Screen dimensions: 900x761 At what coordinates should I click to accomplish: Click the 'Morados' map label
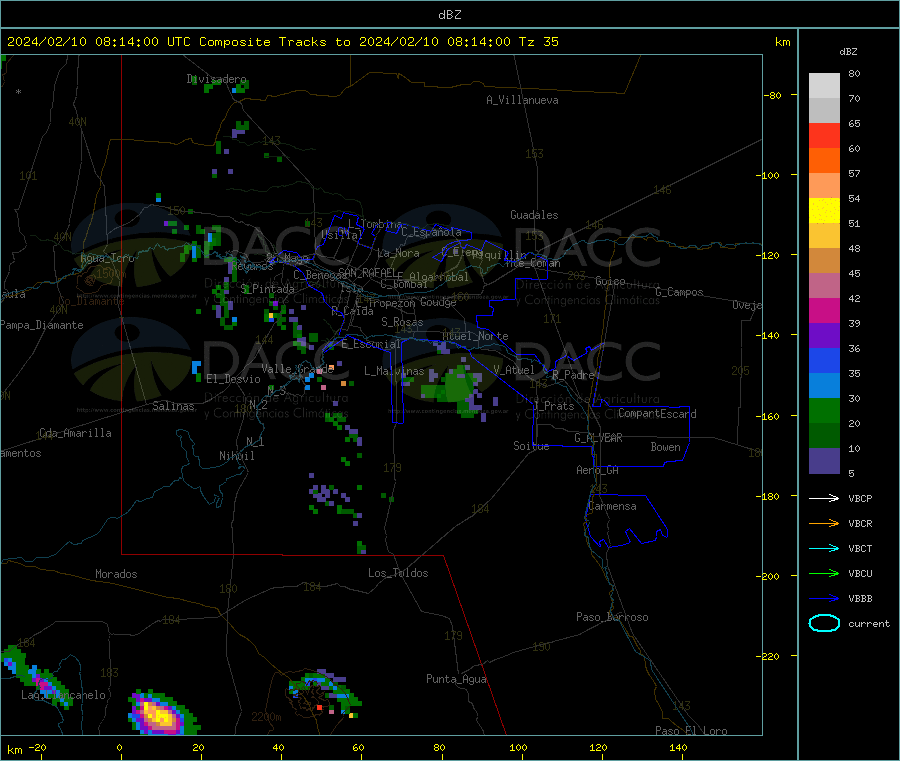coord(116,574)
